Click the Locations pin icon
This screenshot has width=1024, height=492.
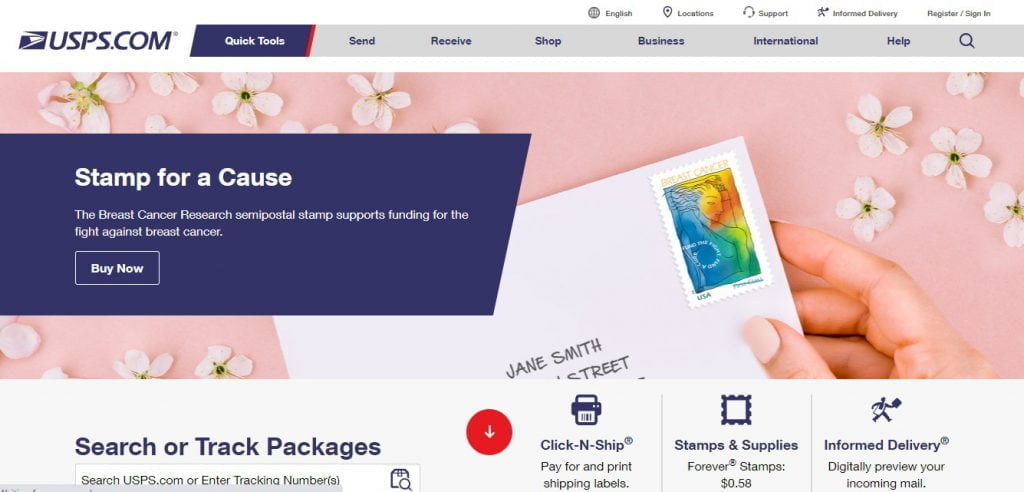[x=667, y=12]
